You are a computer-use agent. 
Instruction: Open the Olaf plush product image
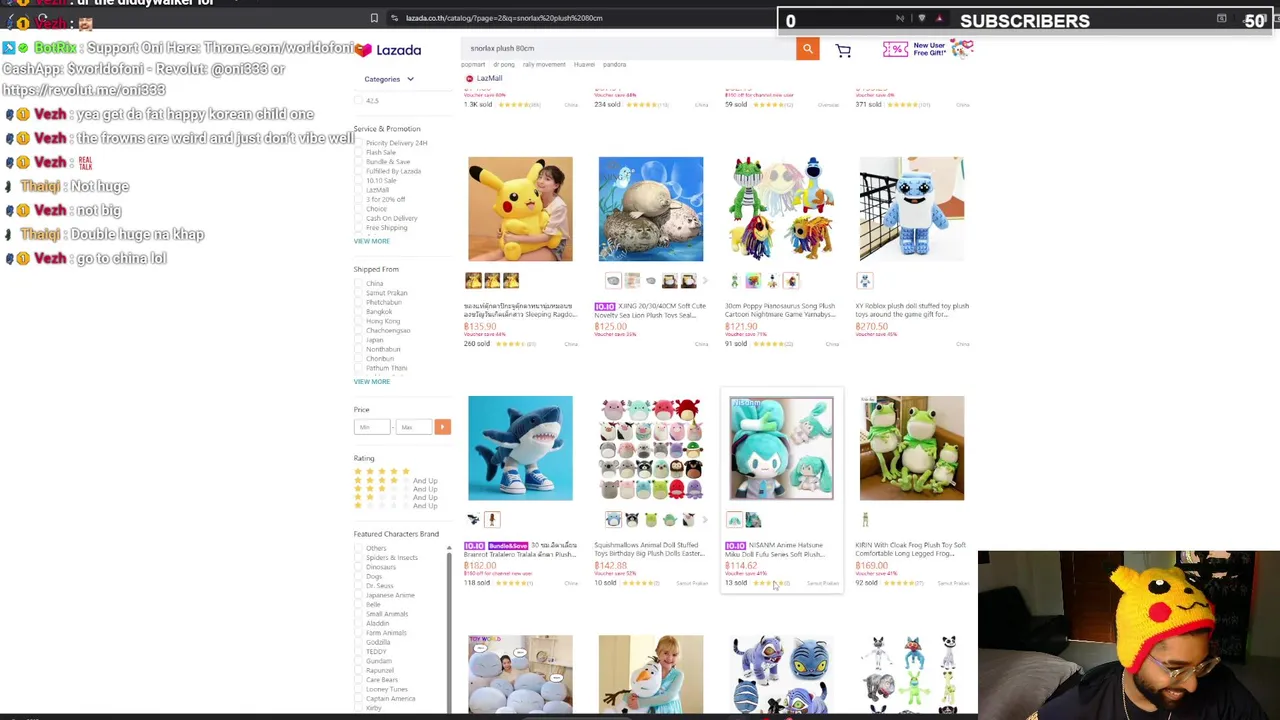pos(651,675)
